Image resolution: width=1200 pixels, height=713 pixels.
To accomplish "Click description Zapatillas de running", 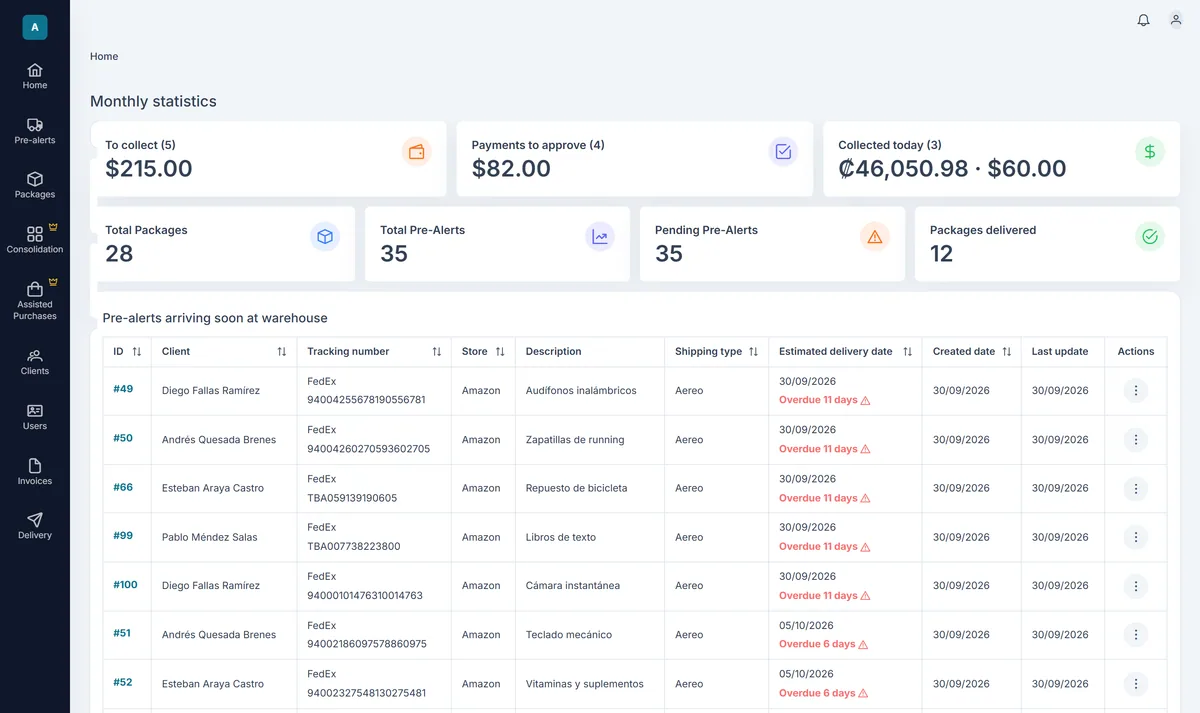I will tap(575, 440).
